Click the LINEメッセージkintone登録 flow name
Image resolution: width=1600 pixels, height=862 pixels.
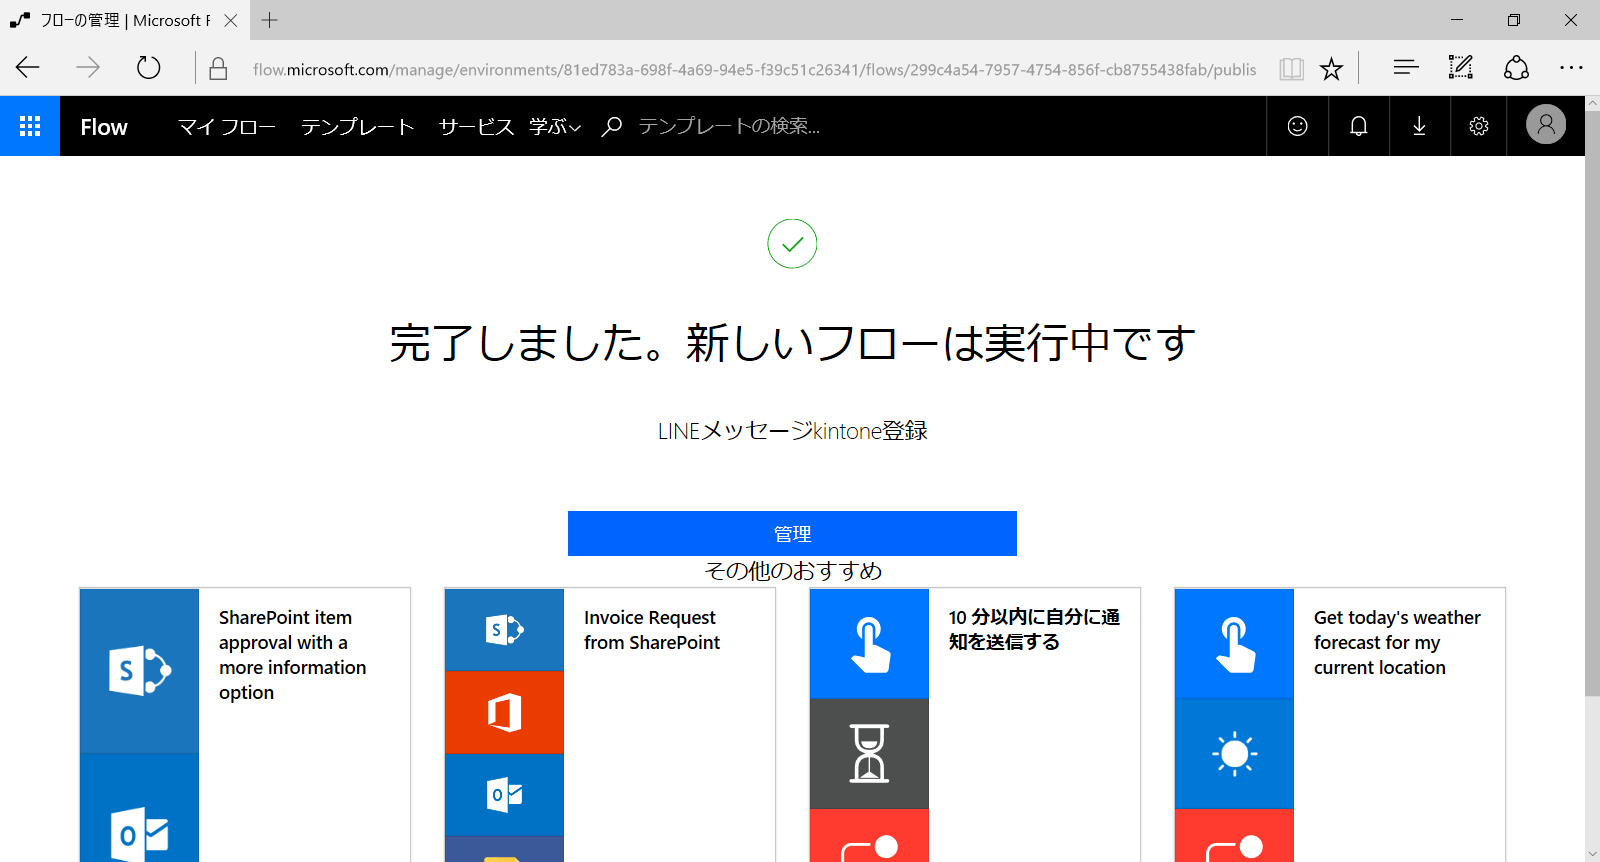792,431
